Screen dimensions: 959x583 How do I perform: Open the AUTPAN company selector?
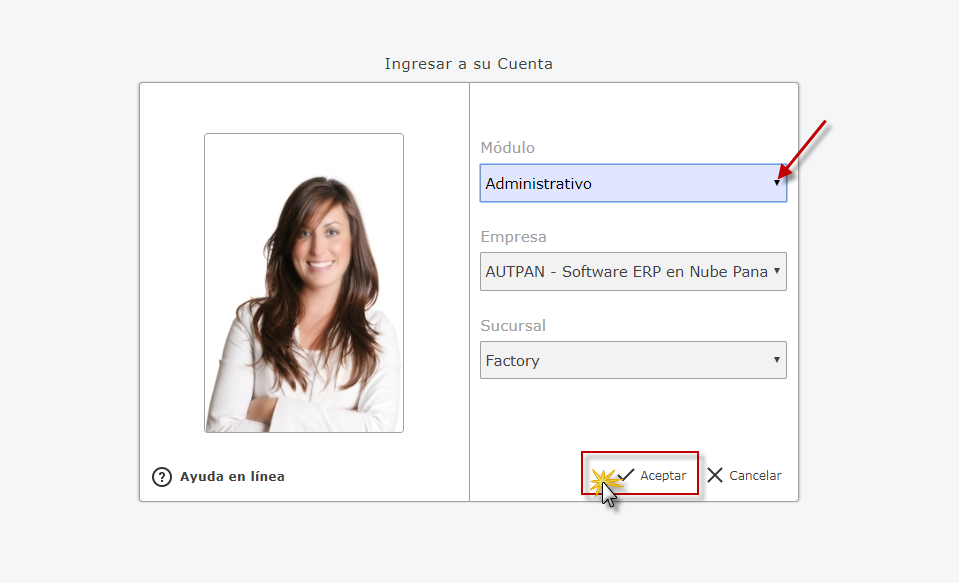(x=626, y=272)
